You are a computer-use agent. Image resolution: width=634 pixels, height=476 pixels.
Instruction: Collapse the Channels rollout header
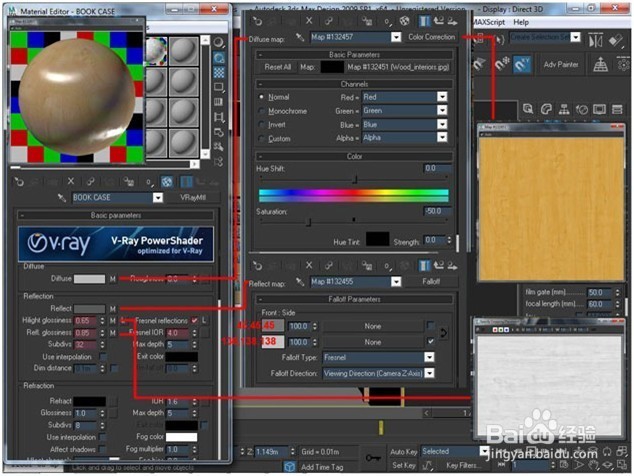click(x=354, y=84)
